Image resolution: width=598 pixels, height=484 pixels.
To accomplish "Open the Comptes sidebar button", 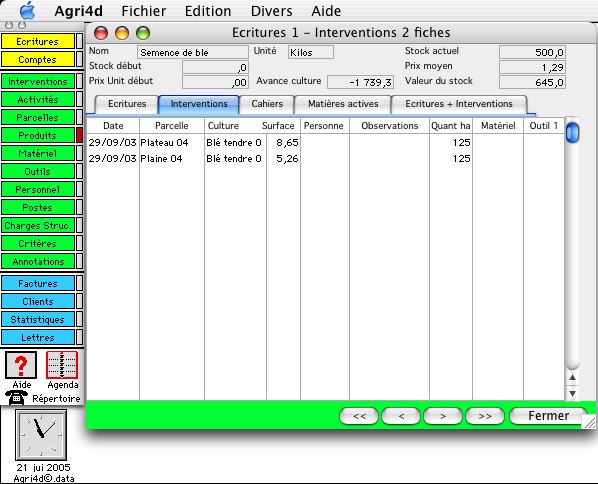I will coord(37,59).
